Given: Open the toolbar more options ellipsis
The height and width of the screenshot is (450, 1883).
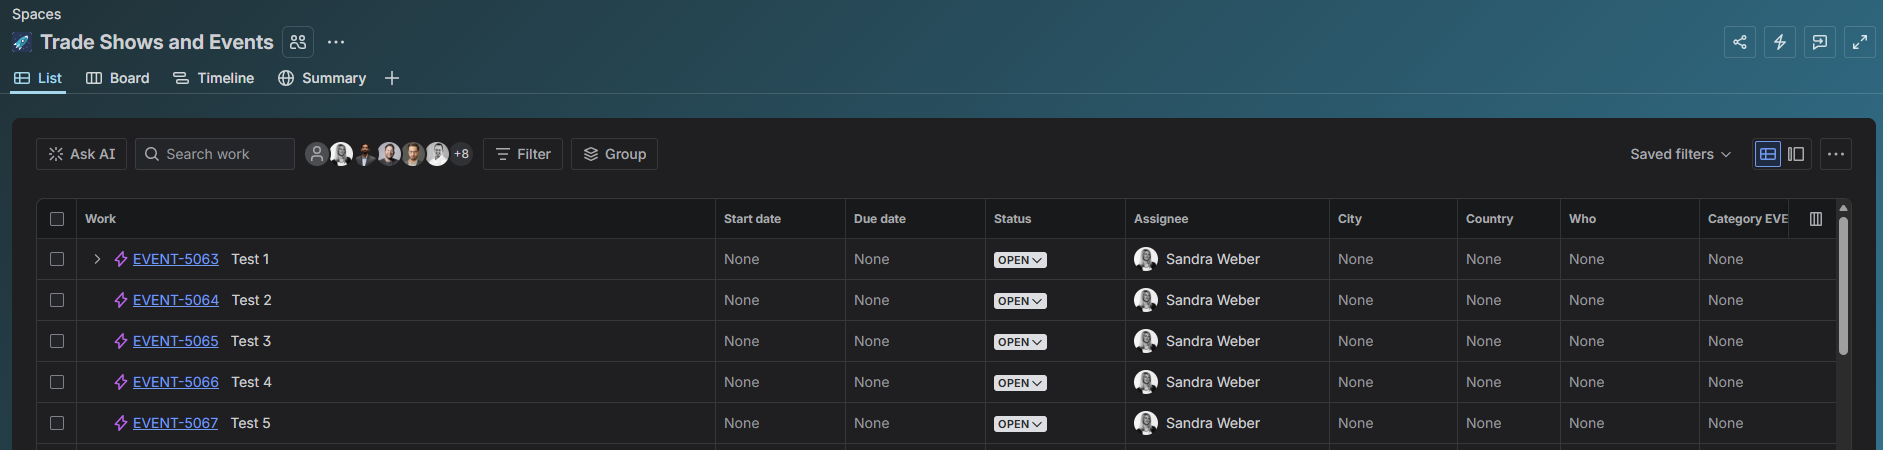Looking at the screenshot, I should (1836, 154).
